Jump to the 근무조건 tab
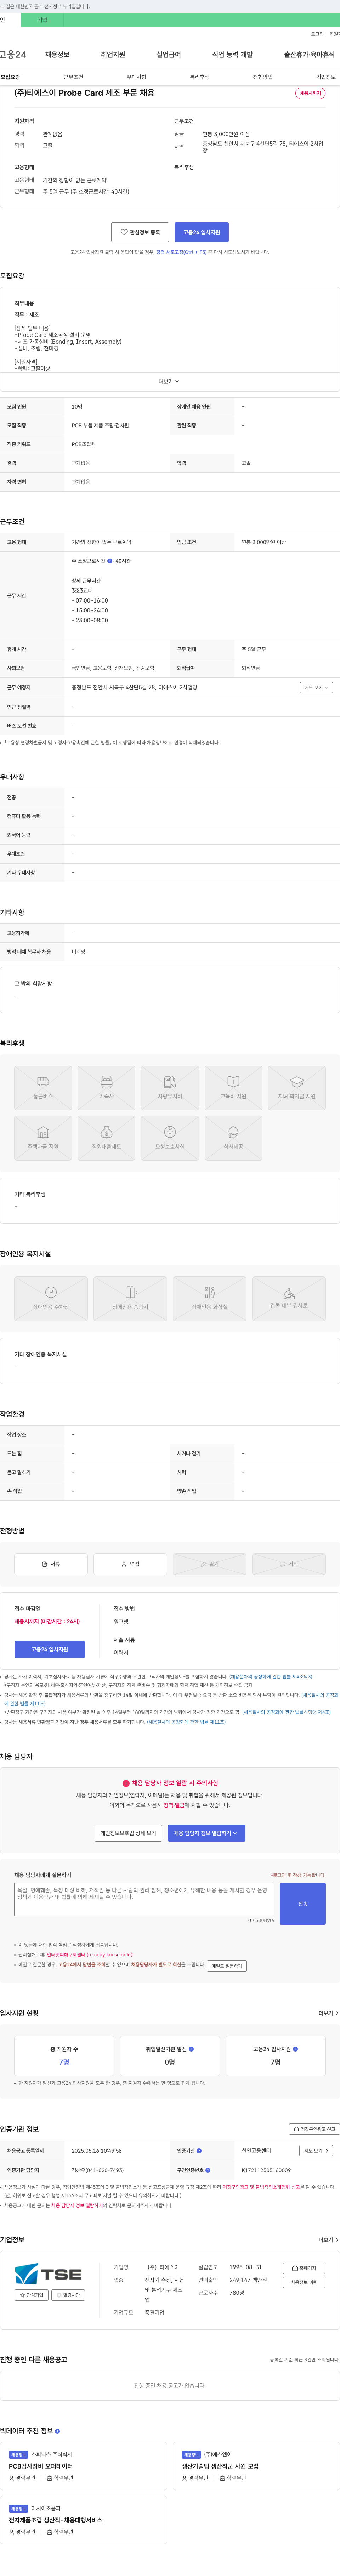 pyautogui.click(x=73, y=77)
